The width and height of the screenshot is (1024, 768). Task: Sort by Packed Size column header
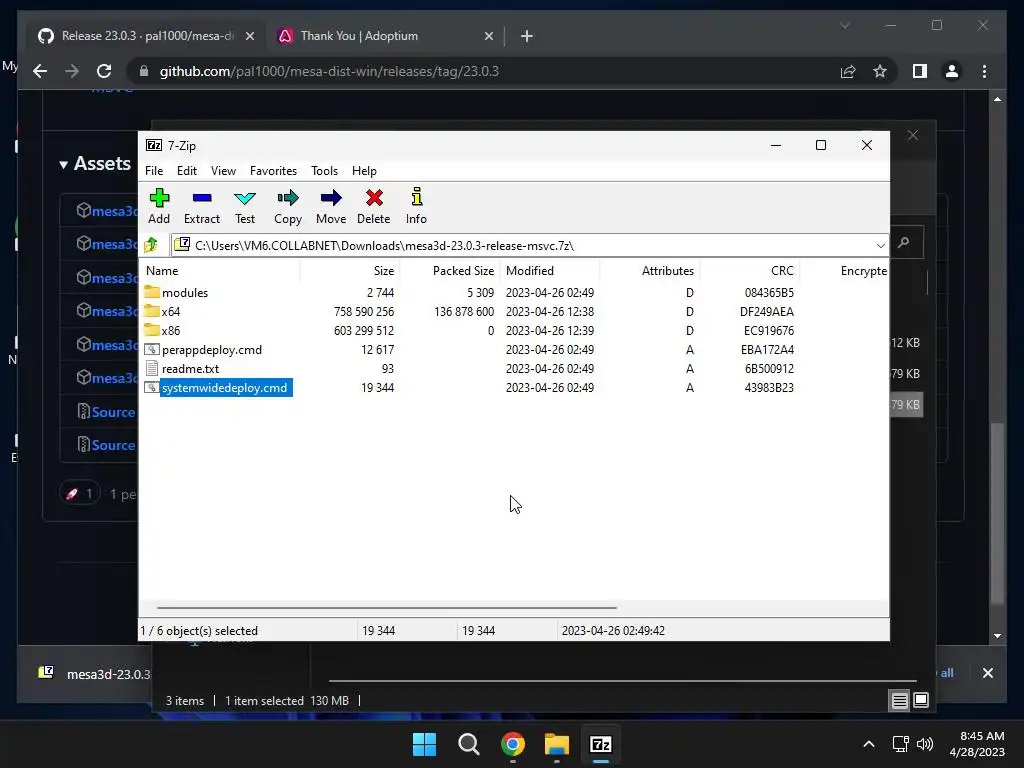450,270
